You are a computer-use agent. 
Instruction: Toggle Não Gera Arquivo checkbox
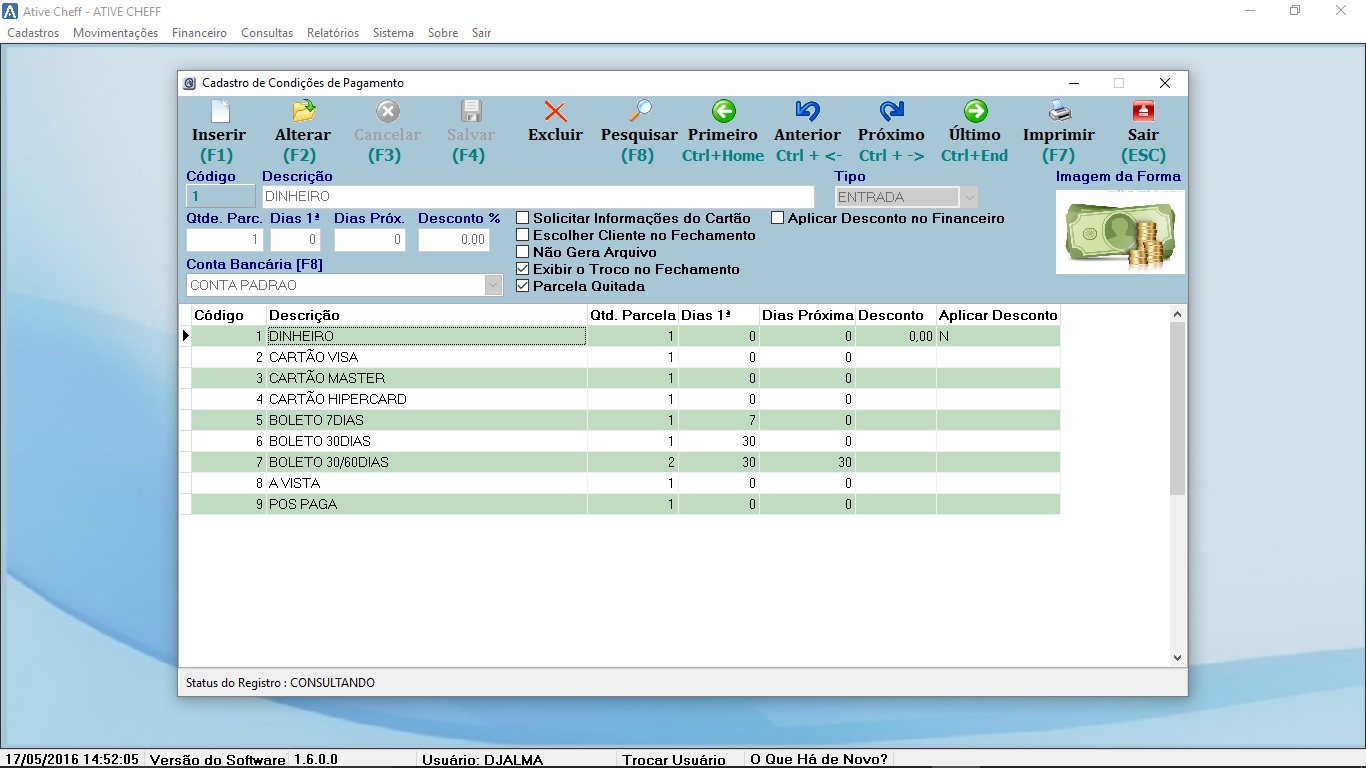[522, 252]
